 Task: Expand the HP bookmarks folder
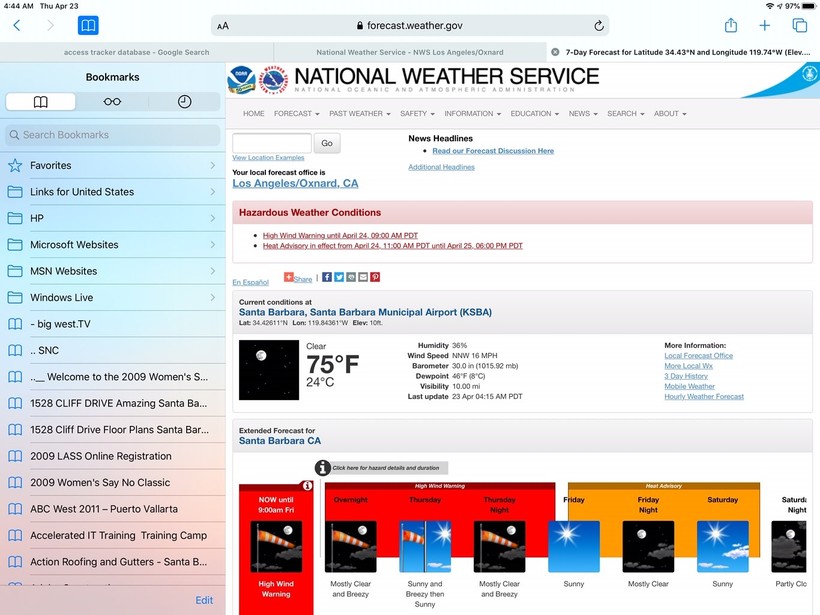point(112,218)
